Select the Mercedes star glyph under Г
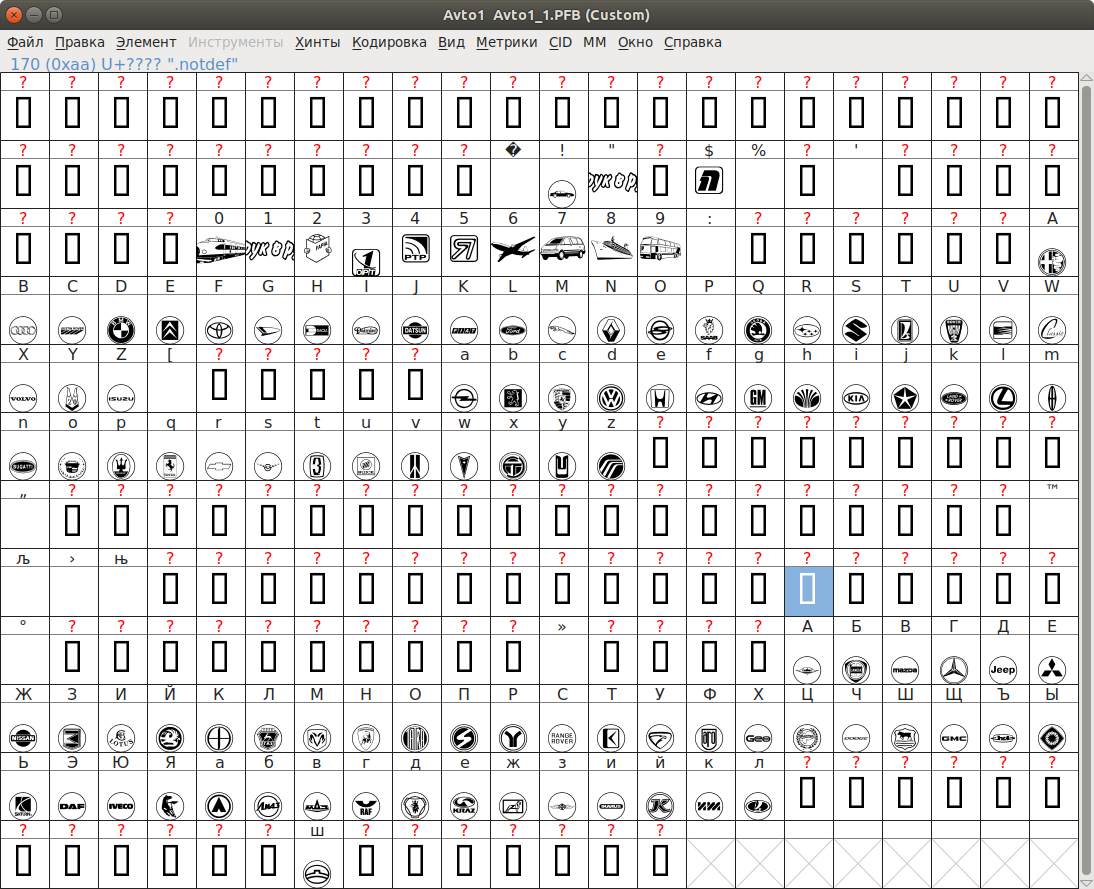The height and width of the screenshot is (889, 1094). [x=954, y=669]
